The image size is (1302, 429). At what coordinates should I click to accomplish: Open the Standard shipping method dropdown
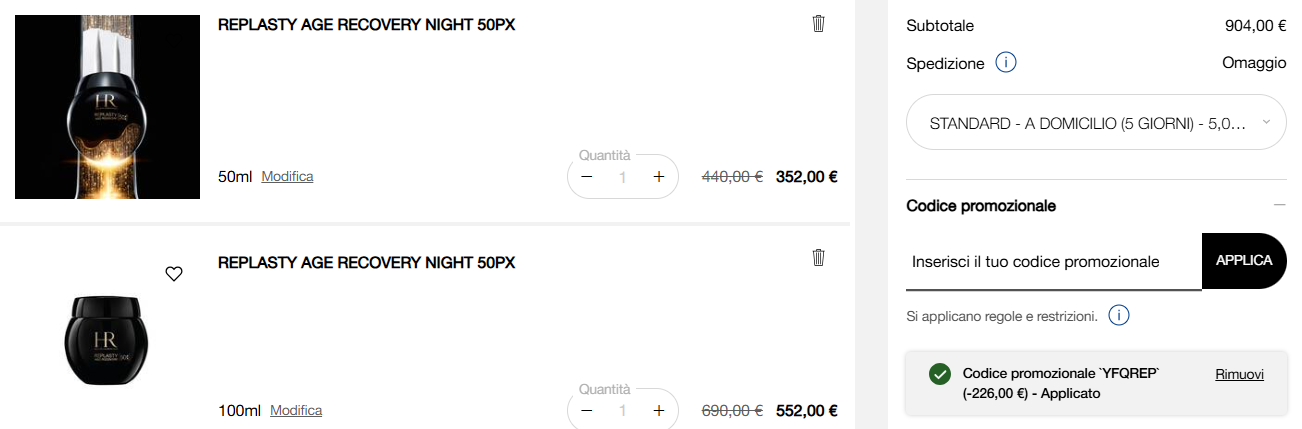tap(1096, 123)
